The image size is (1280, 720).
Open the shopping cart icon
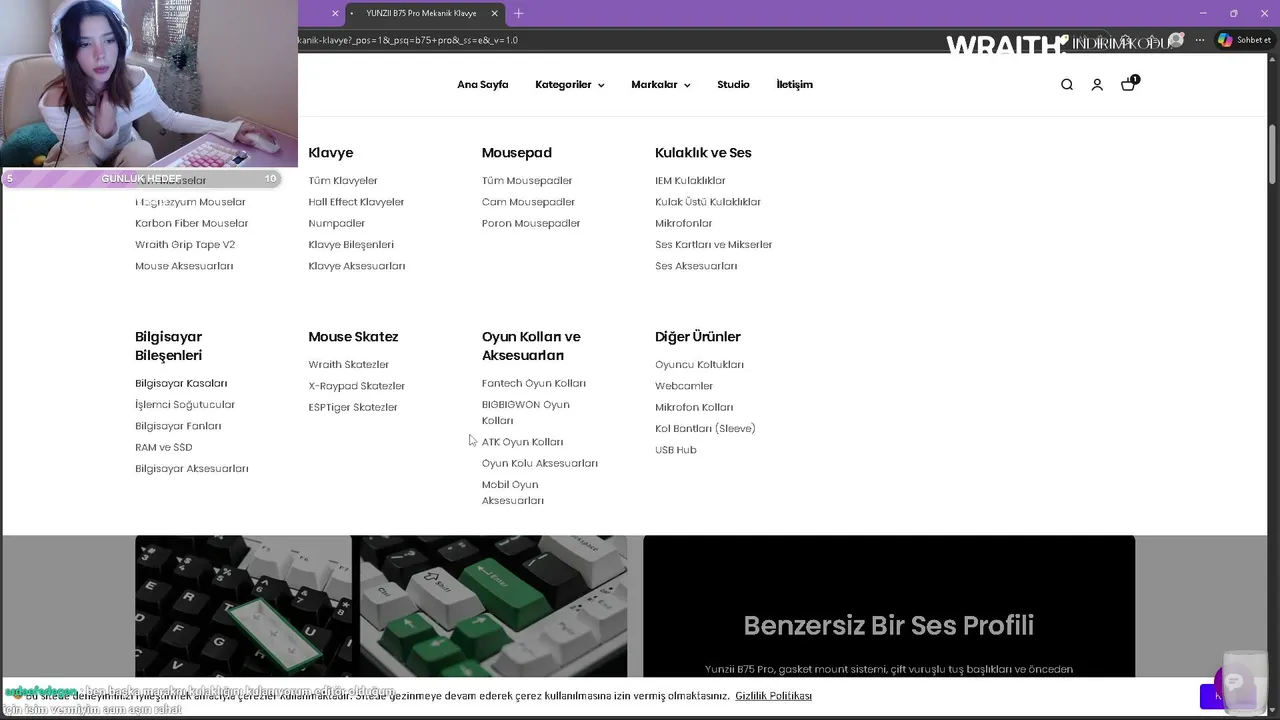(1129, 84)
